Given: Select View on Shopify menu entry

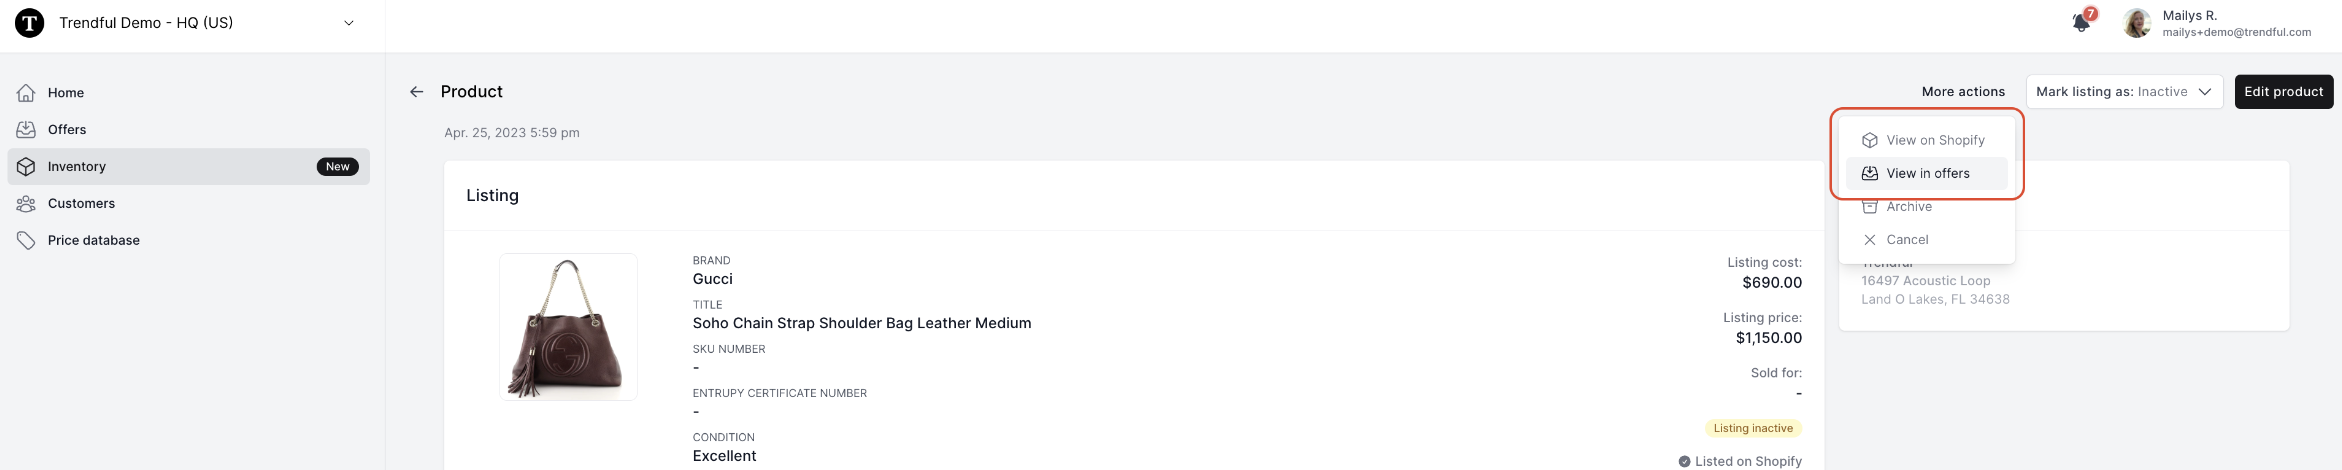Looking at the screenshot, I should click(x=1926, y=141).
